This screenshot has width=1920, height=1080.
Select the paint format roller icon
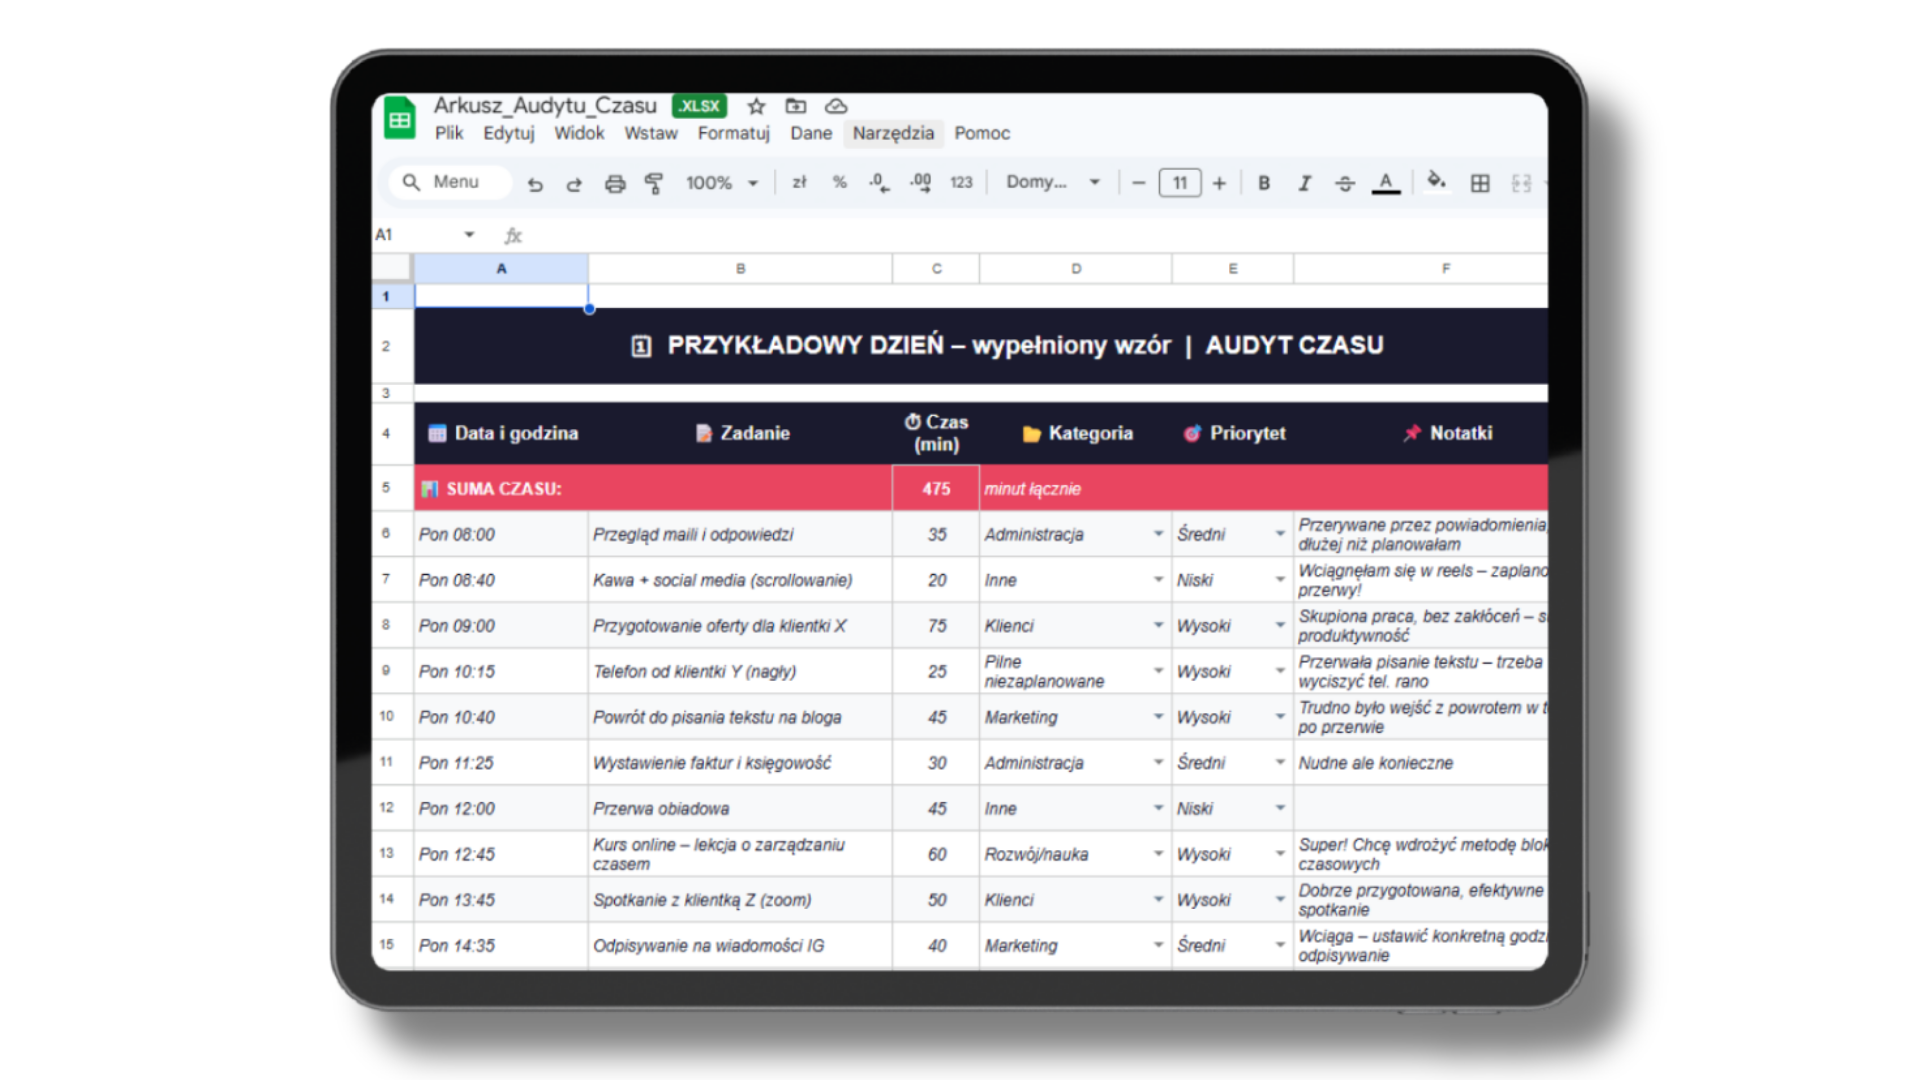pyautogui.click(x=654, y=184)
